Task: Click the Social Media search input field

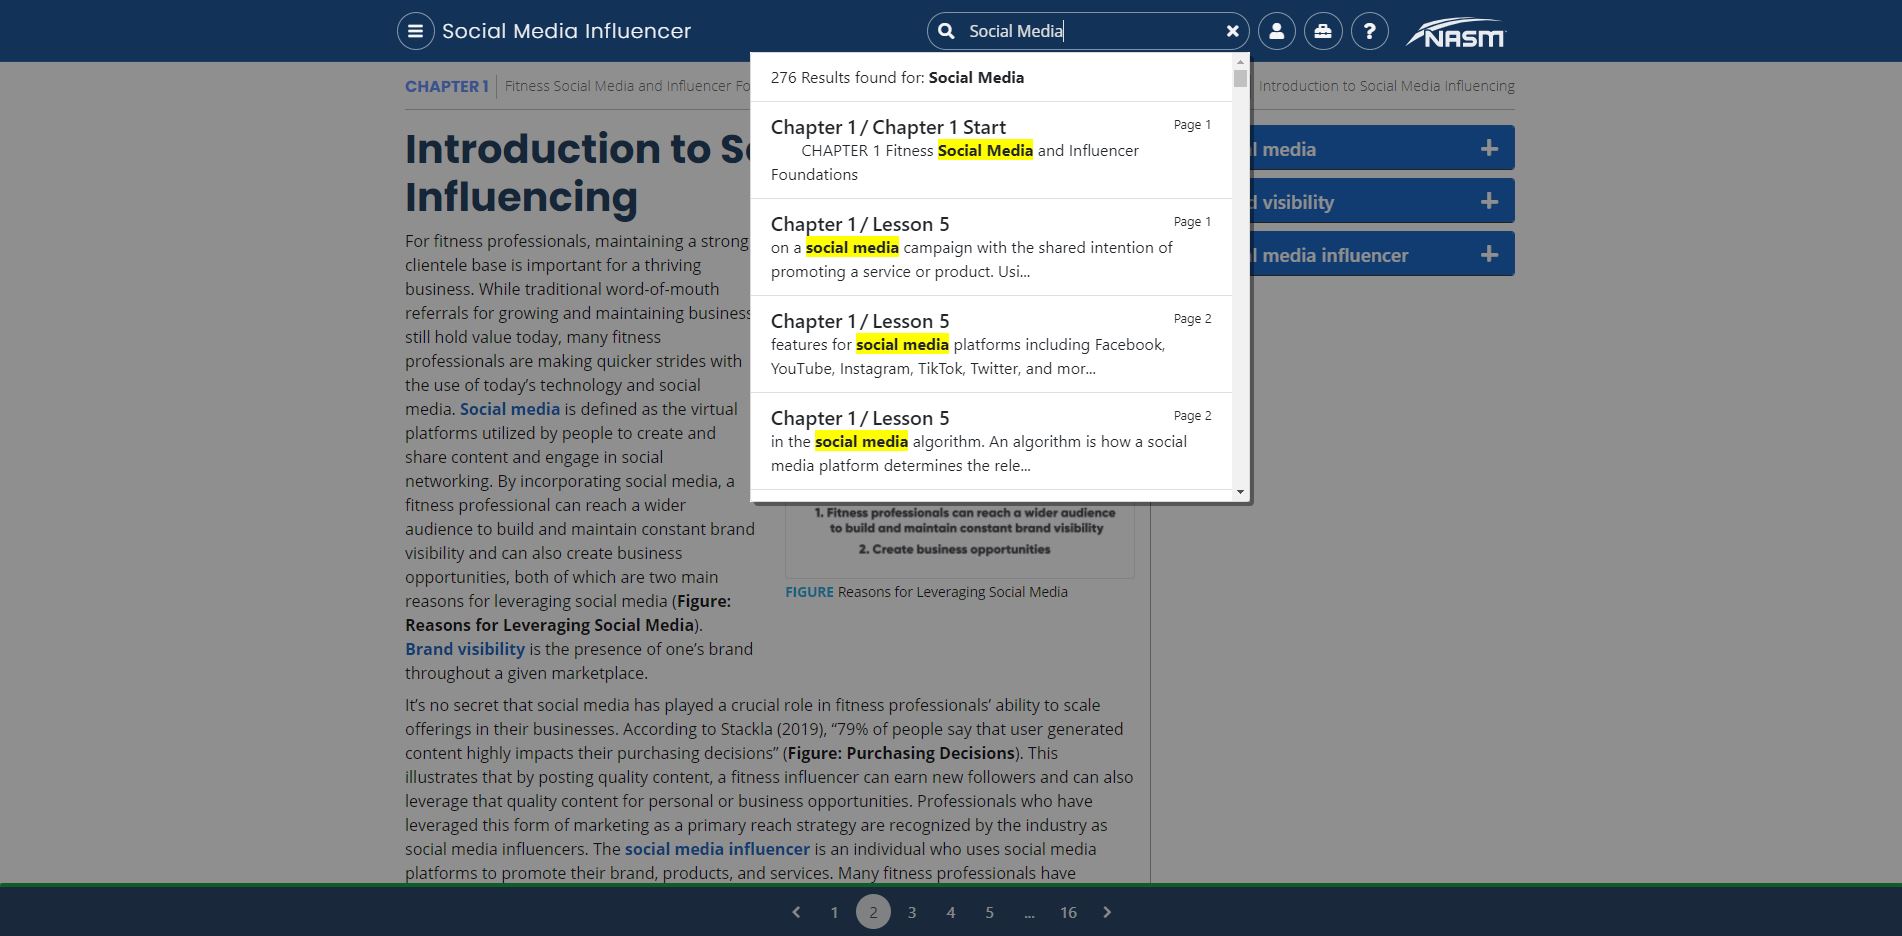Action: click(x=1090, y=31)
